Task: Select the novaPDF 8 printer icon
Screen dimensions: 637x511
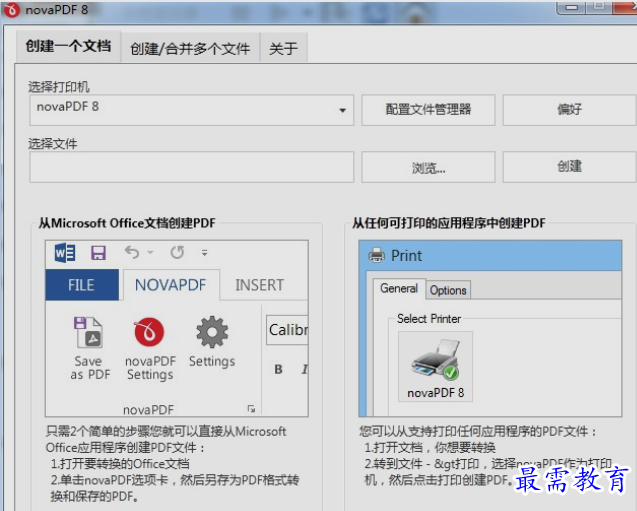Action: pos(436,366)
